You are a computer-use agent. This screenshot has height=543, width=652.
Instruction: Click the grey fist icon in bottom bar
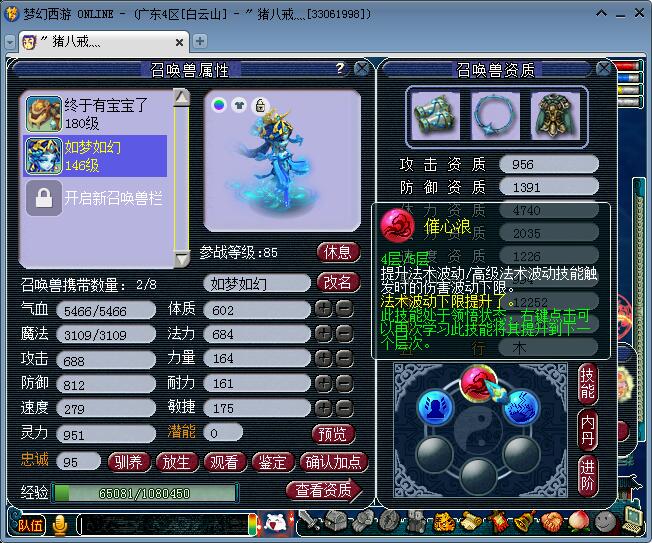pyautogui.click(x=363, y=521)
